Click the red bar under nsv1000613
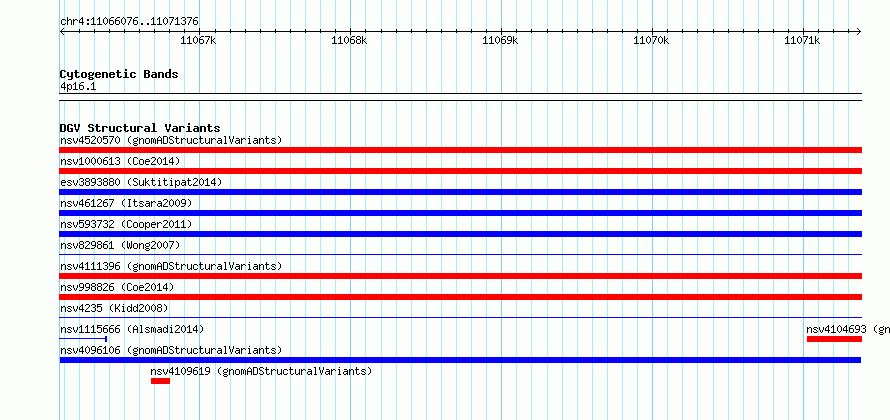 click(x=460, y=171)
